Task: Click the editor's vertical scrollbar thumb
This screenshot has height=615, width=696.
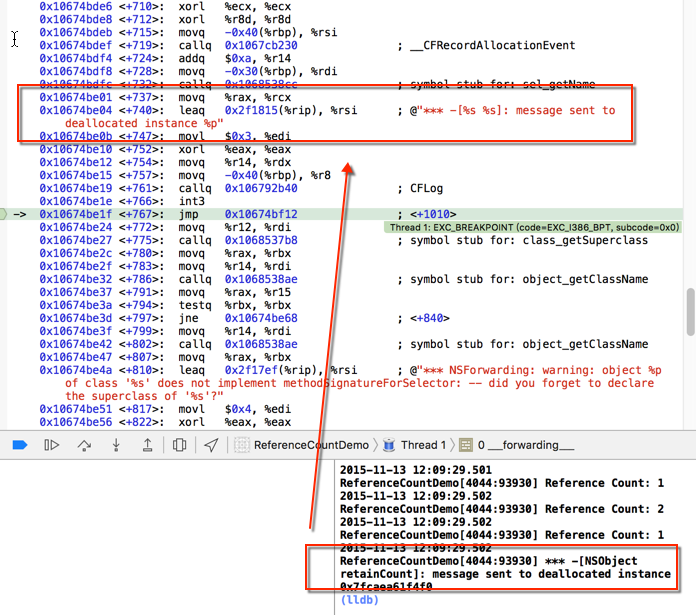Action: click(689, 312)
